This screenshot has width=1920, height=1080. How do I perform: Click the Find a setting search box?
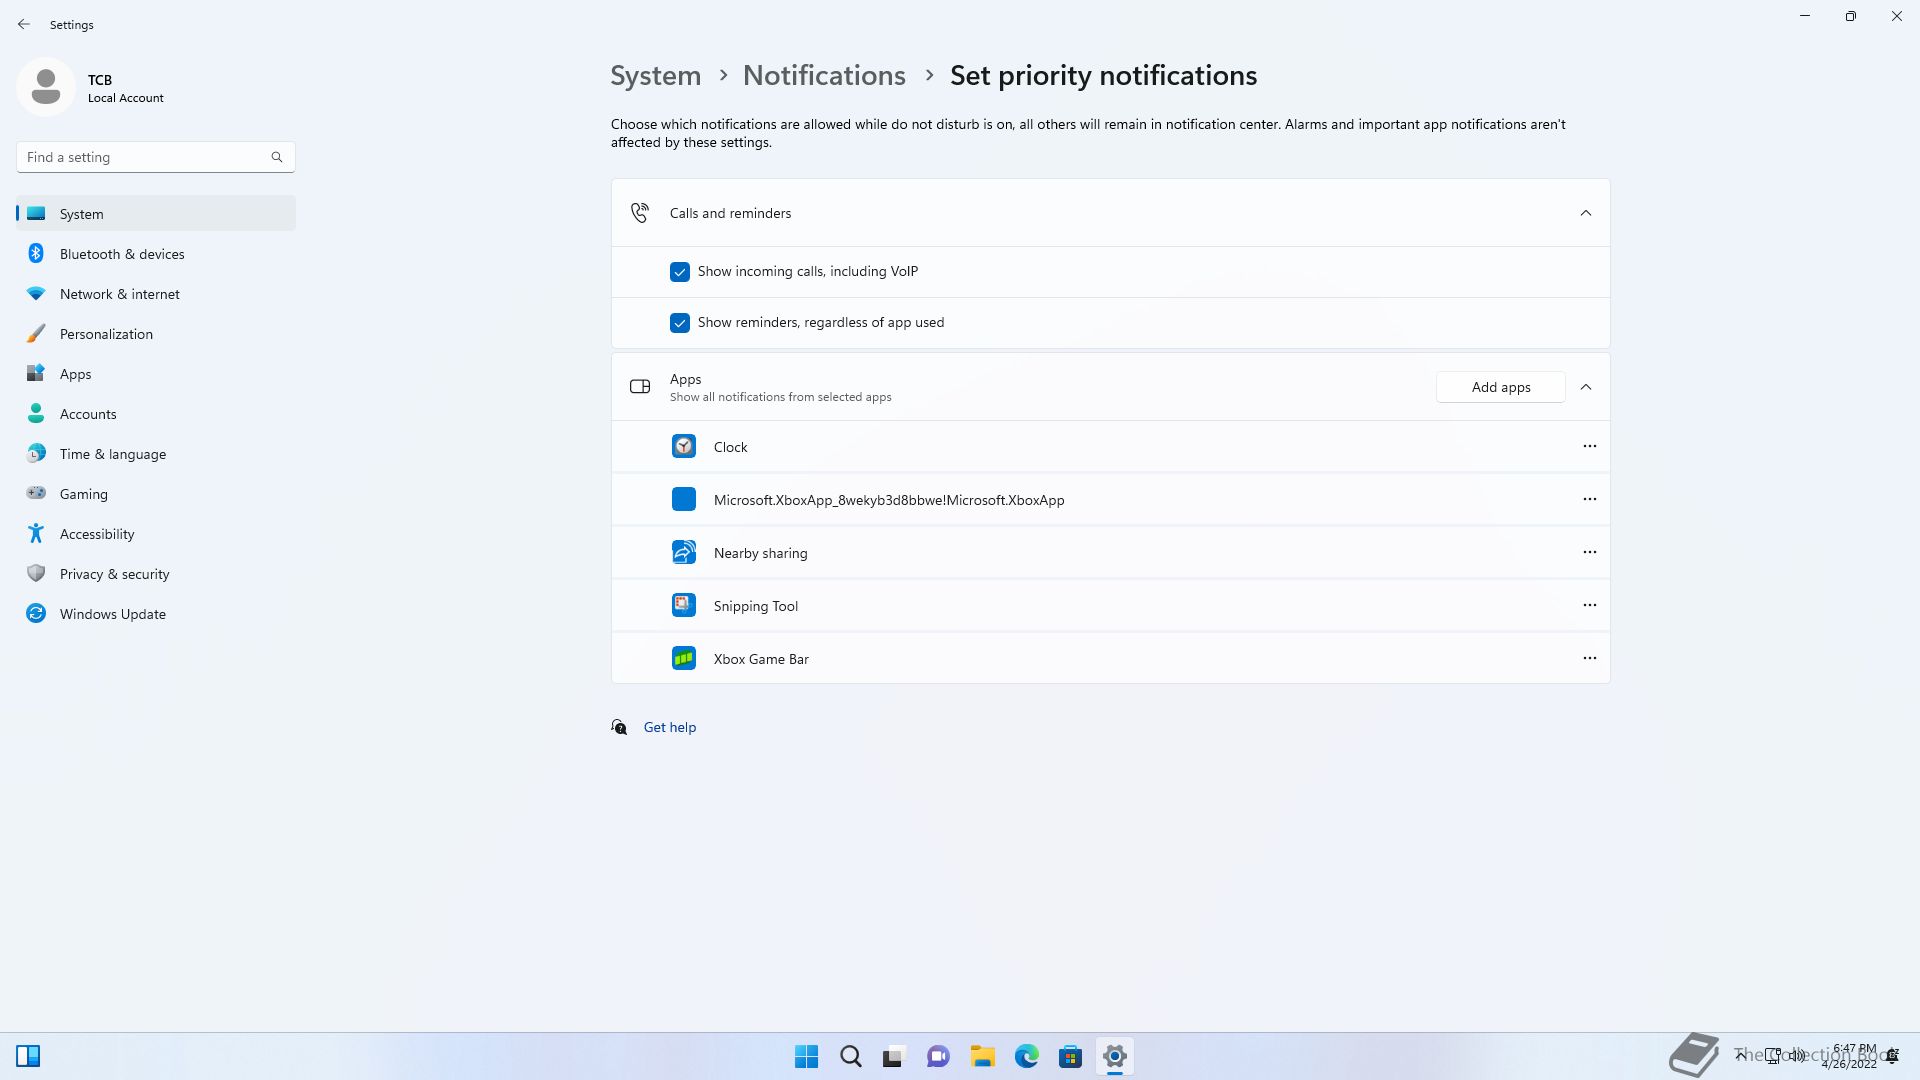pyautogui.click(x=145, y=157)
